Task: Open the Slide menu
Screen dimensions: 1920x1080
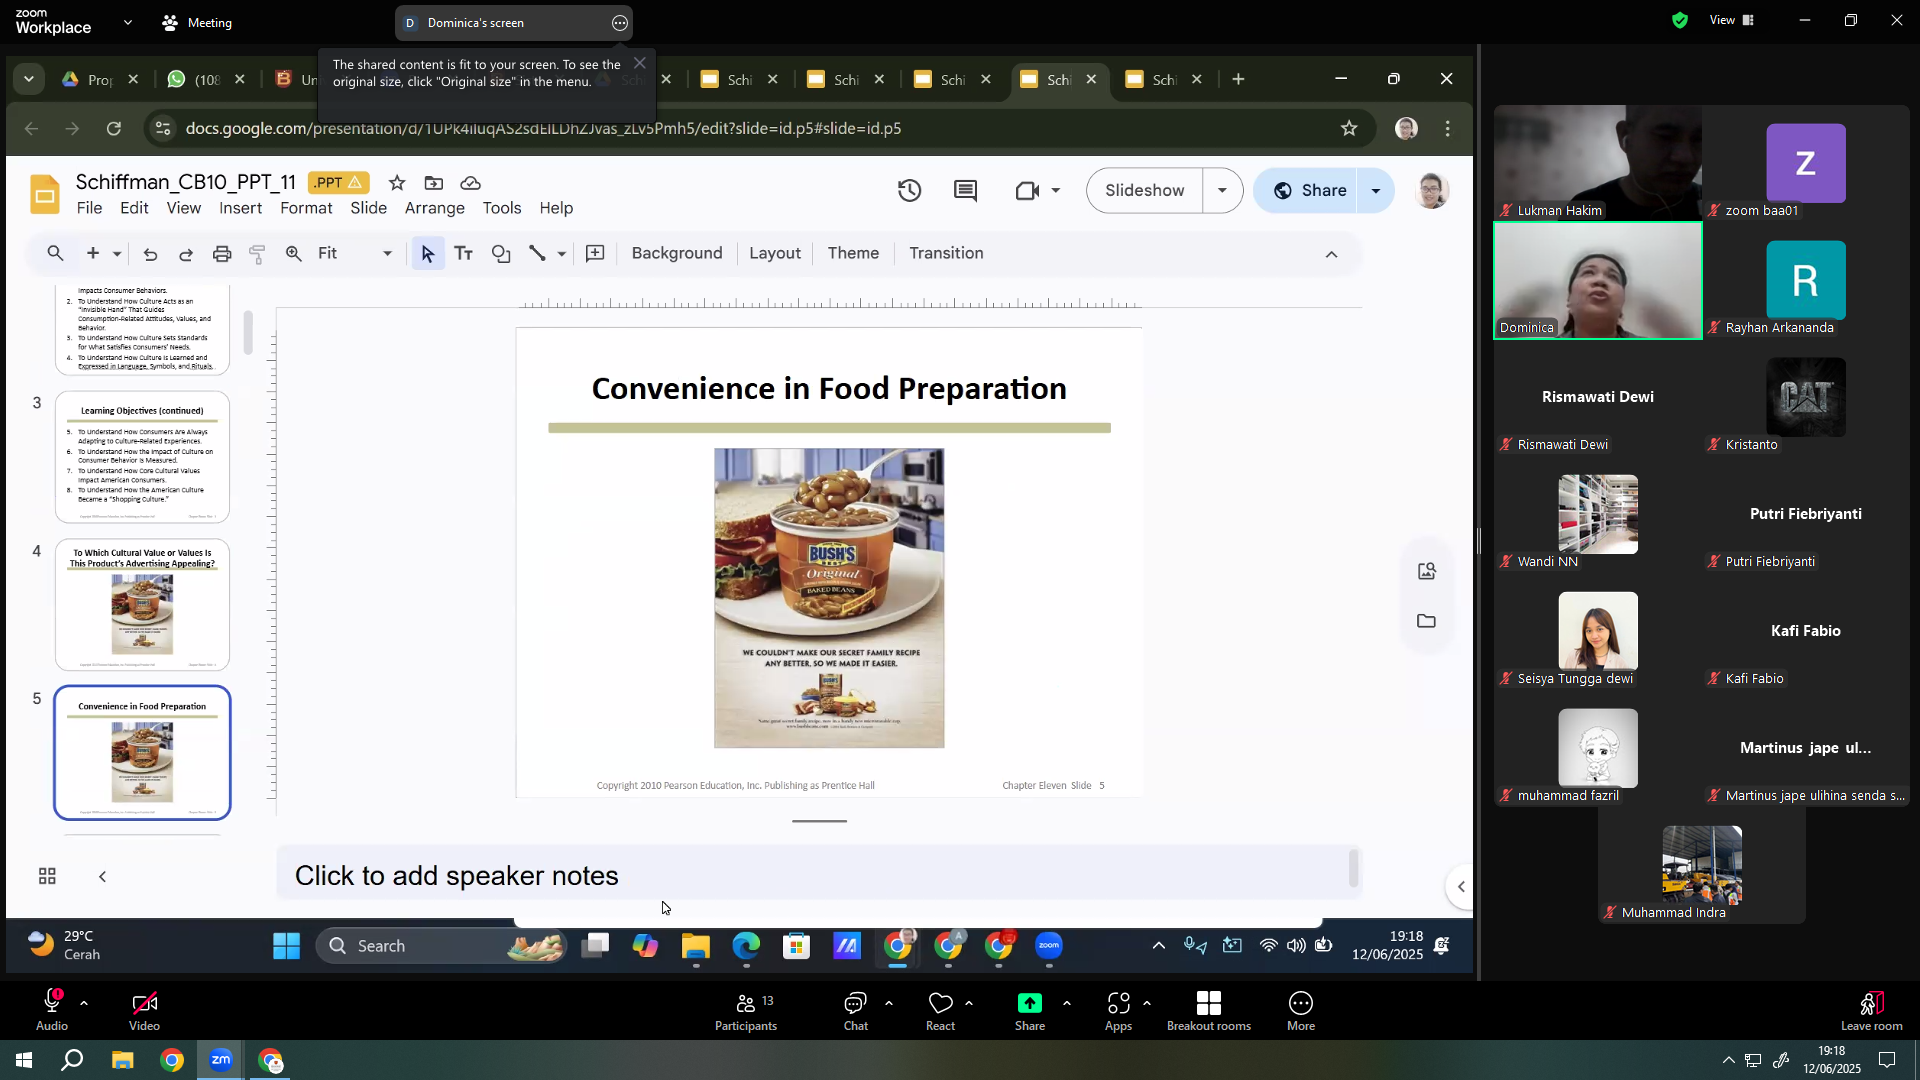Action: pyautogui.click(x=369, y=208)
